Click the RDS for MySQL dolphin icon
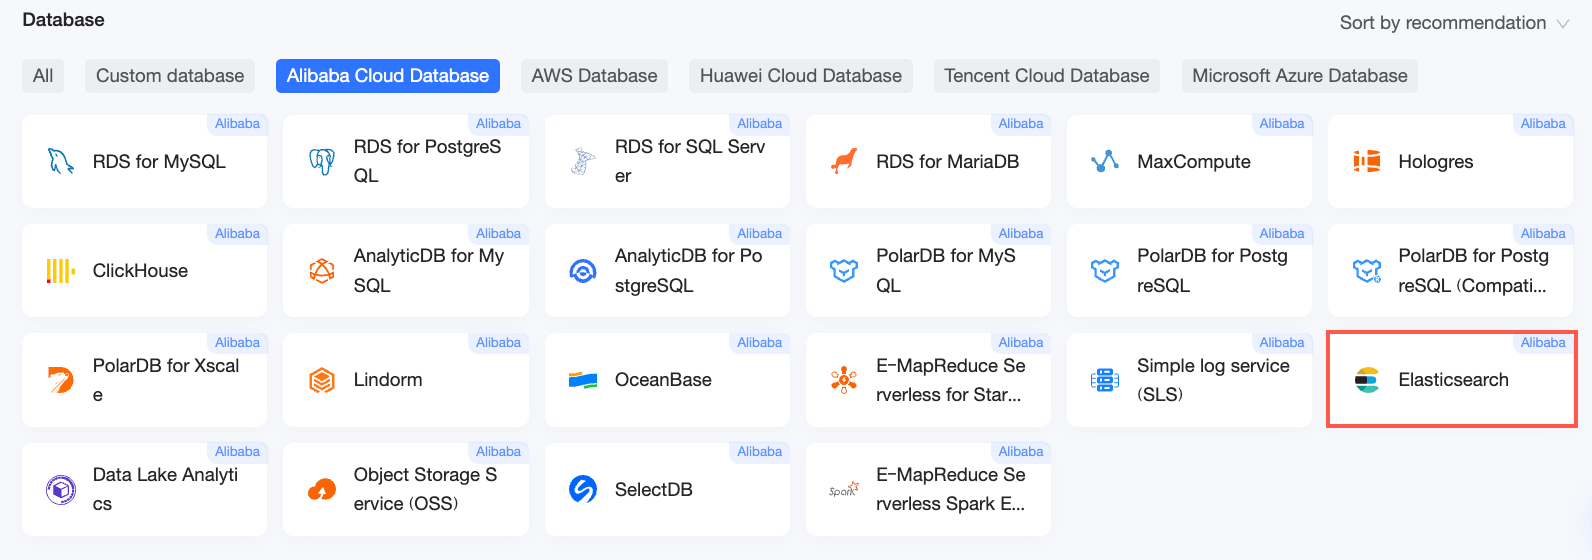 tap(61, 161)
